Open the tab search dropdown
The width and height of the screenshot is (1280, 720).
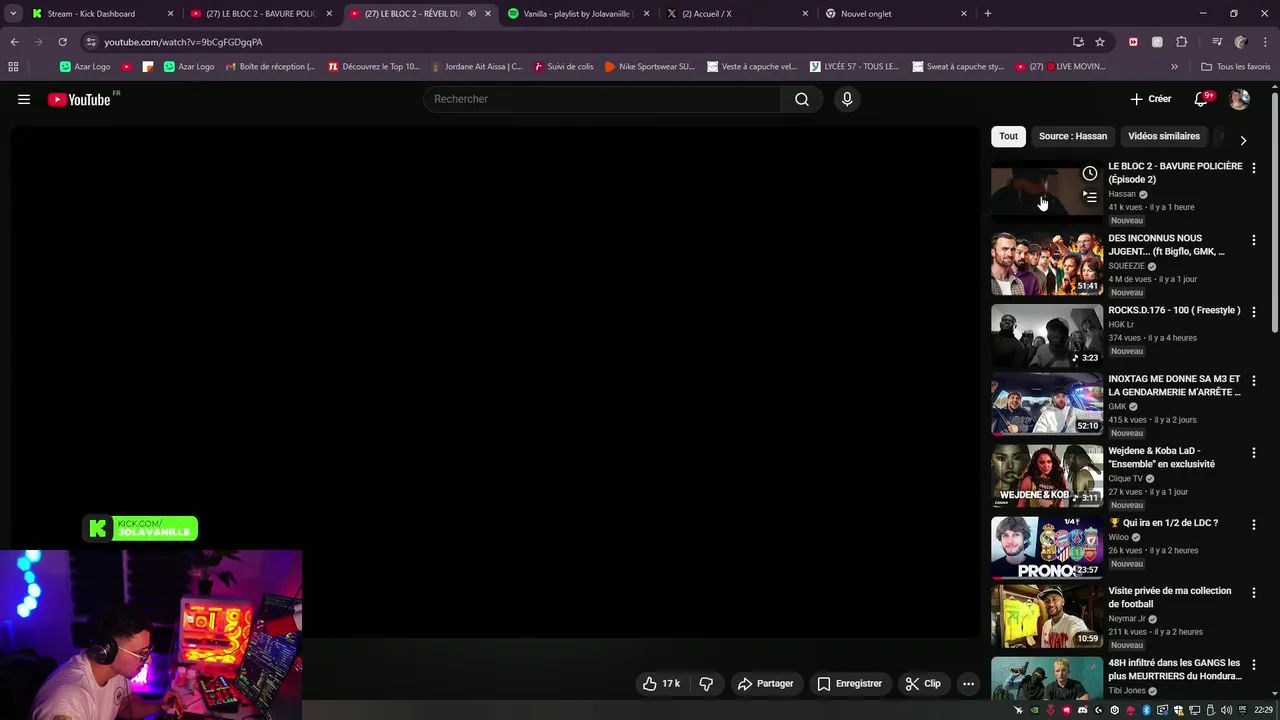13,14
